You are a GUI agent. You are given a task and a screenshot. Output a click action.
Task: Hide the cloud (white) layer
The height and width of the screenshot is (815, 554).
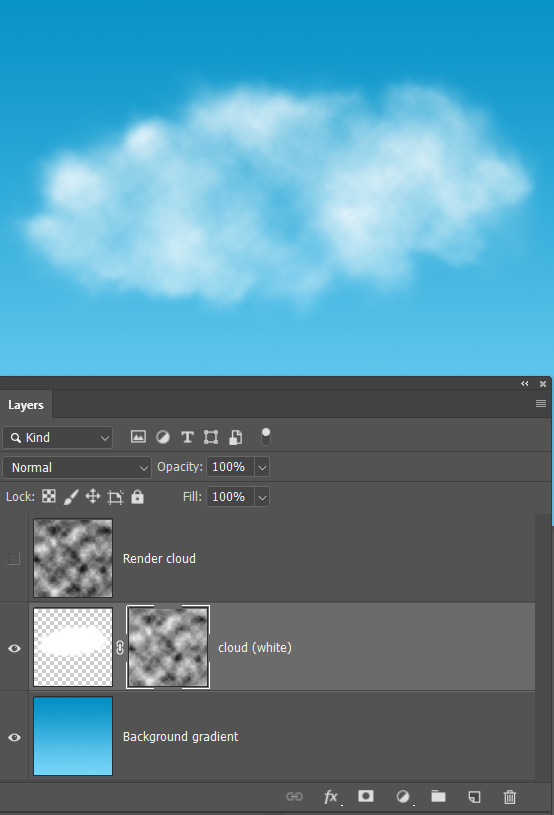tap(14, 648)
